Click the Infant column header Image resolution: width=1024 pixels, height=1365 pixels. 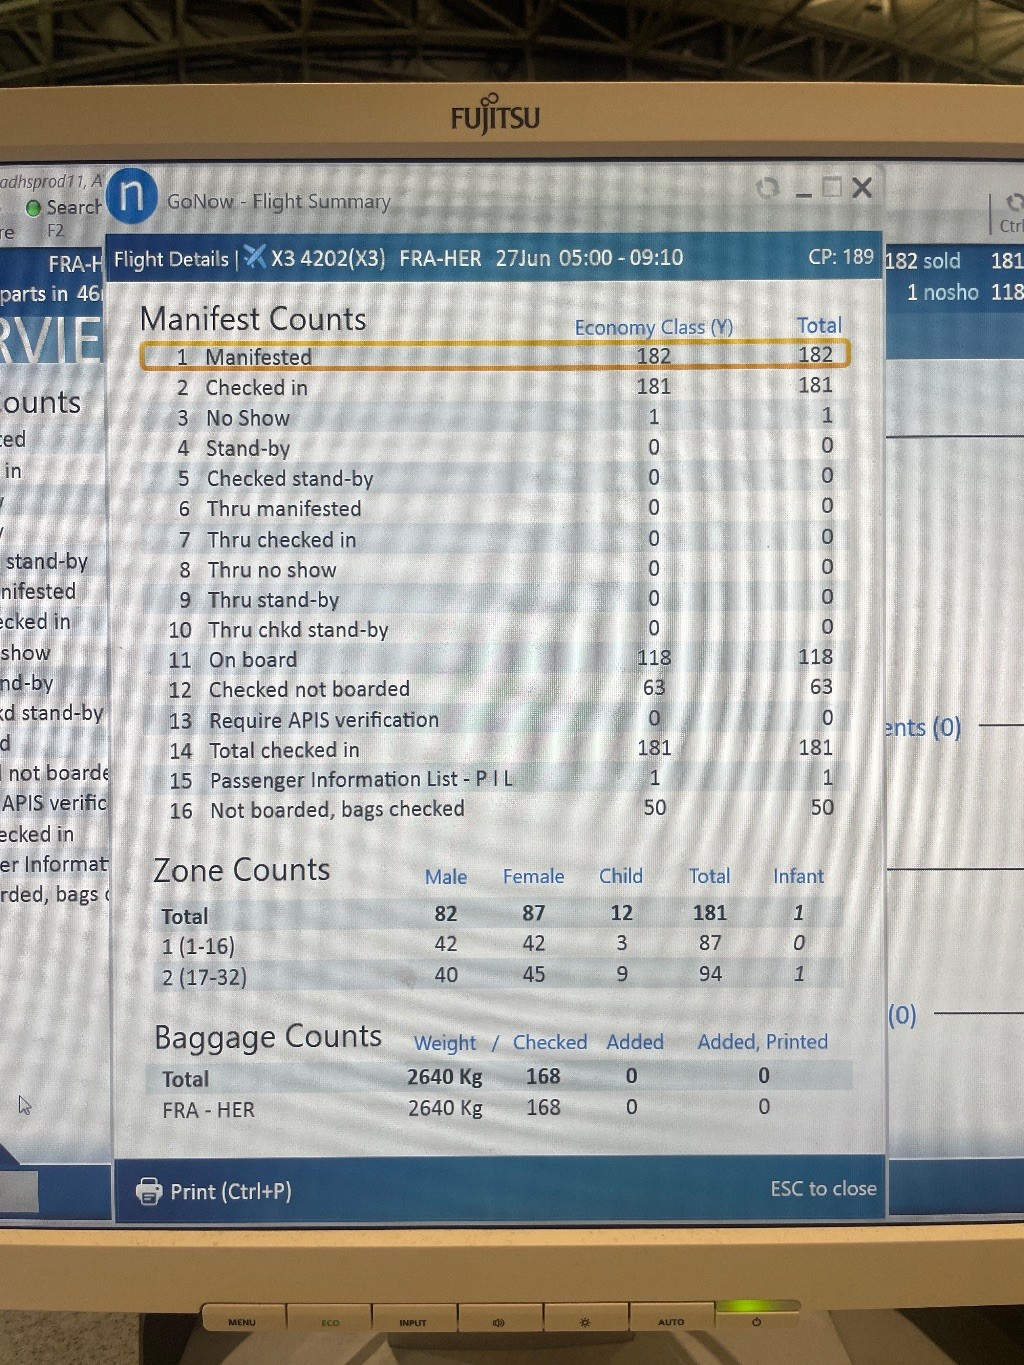(x=797, y=877)
